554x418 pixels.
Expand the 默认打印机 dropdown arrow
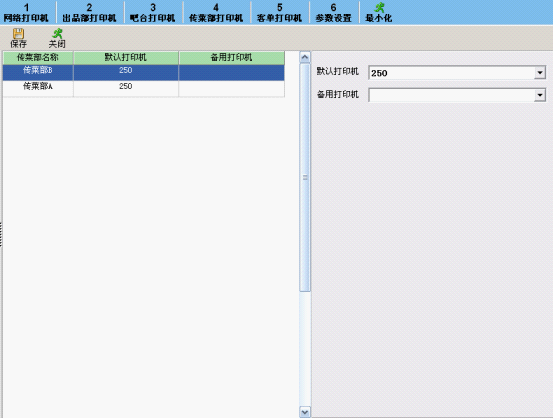click(x=540, y=73)
